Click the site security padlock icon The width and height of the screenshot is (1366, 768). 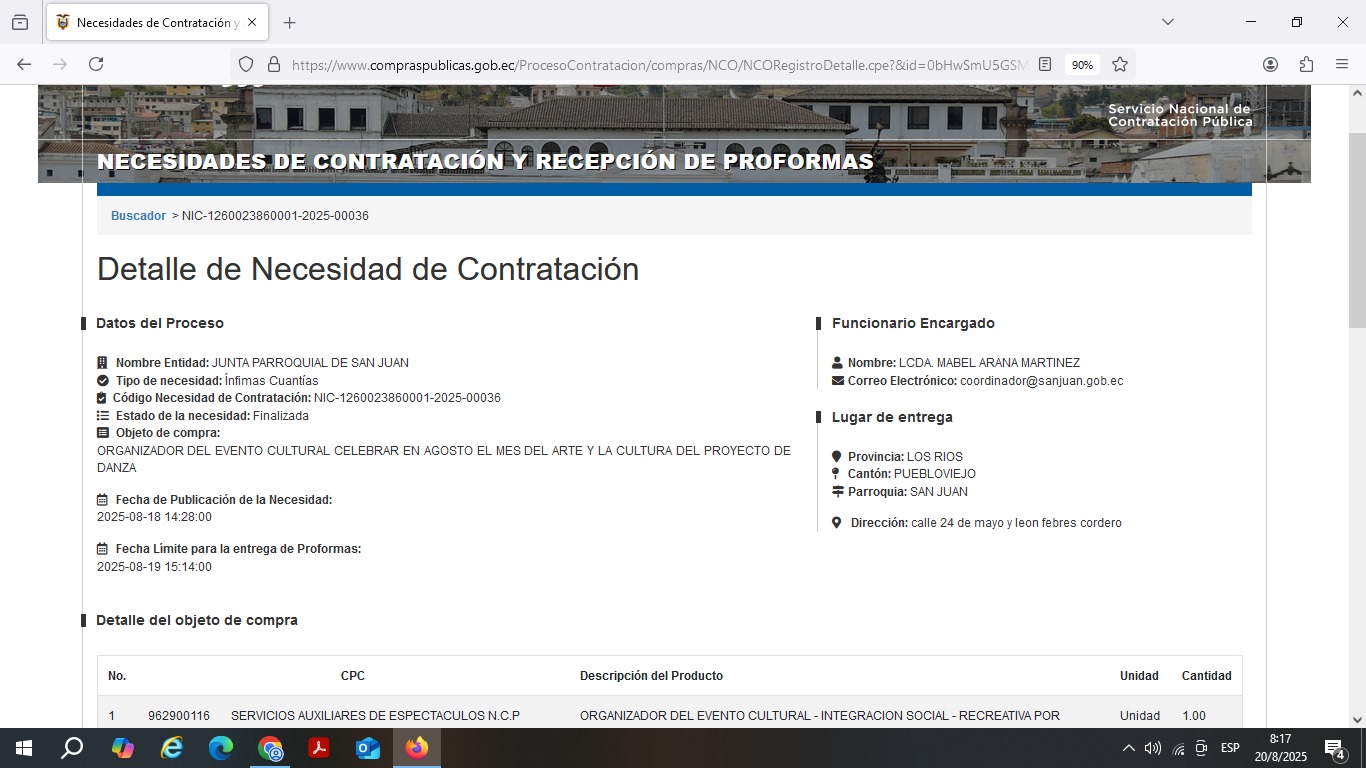pos(273,64)
